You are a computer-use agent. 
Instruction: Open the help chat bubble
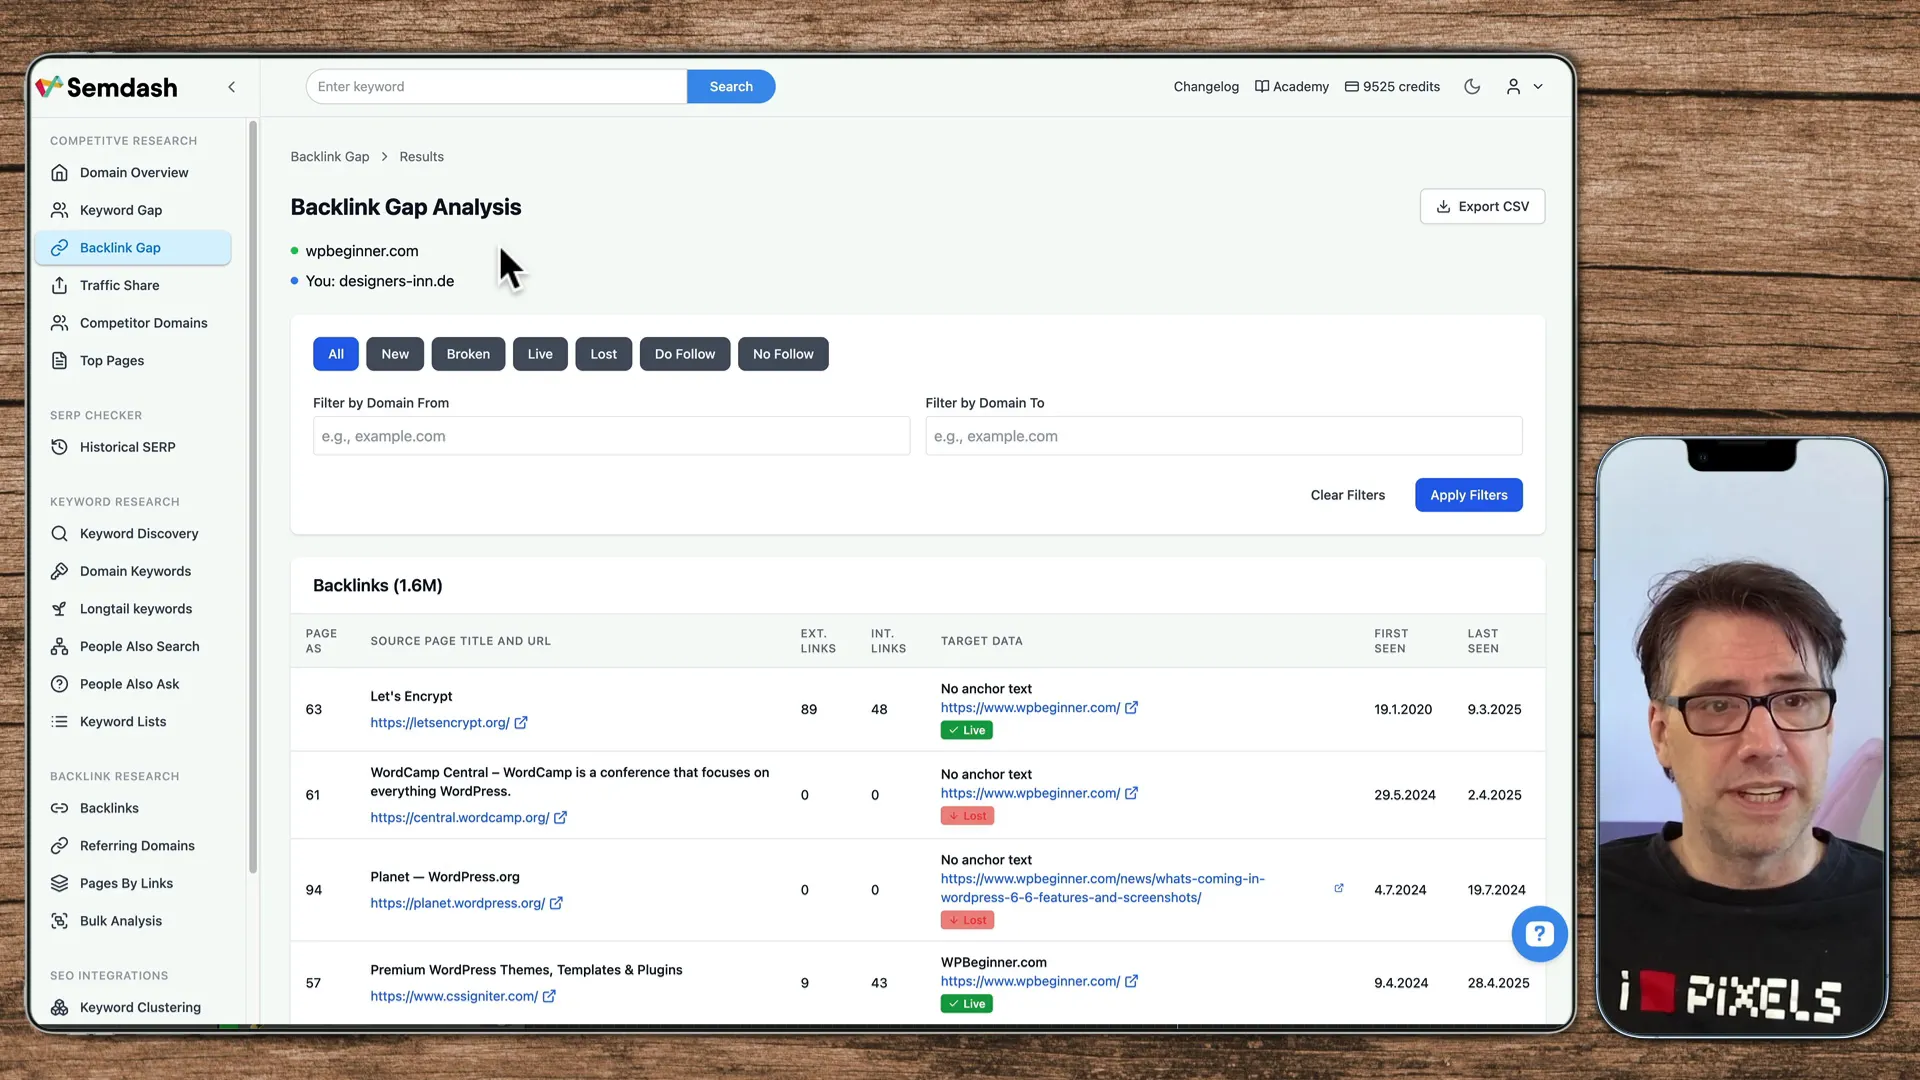[1539, 933]
